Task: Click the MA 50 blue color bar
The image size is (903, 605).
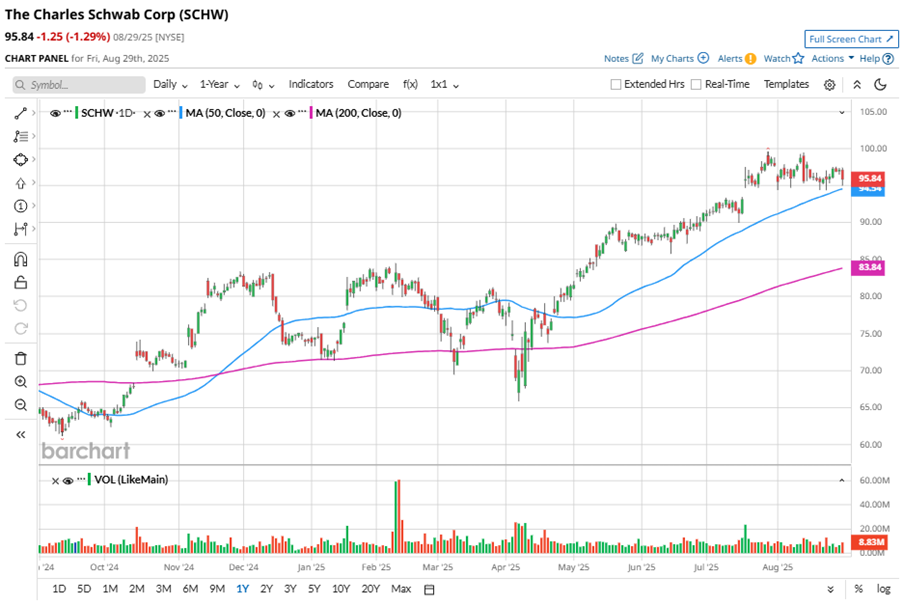Action: click(x=181, y=113)
